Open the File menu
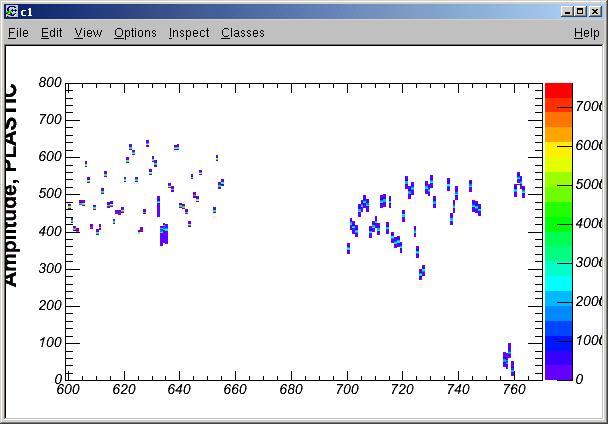Screen dimensions: 608x424 tap(18, 33)
